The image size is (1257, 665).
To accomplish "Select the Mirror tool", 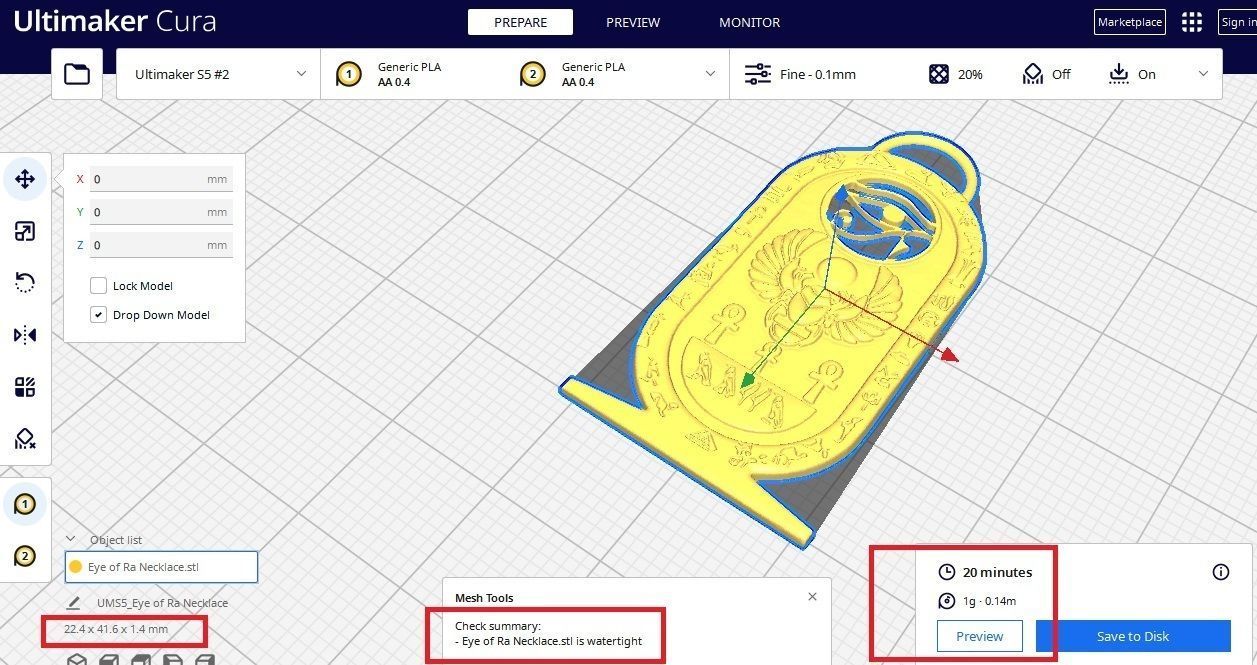I will 25,335.
